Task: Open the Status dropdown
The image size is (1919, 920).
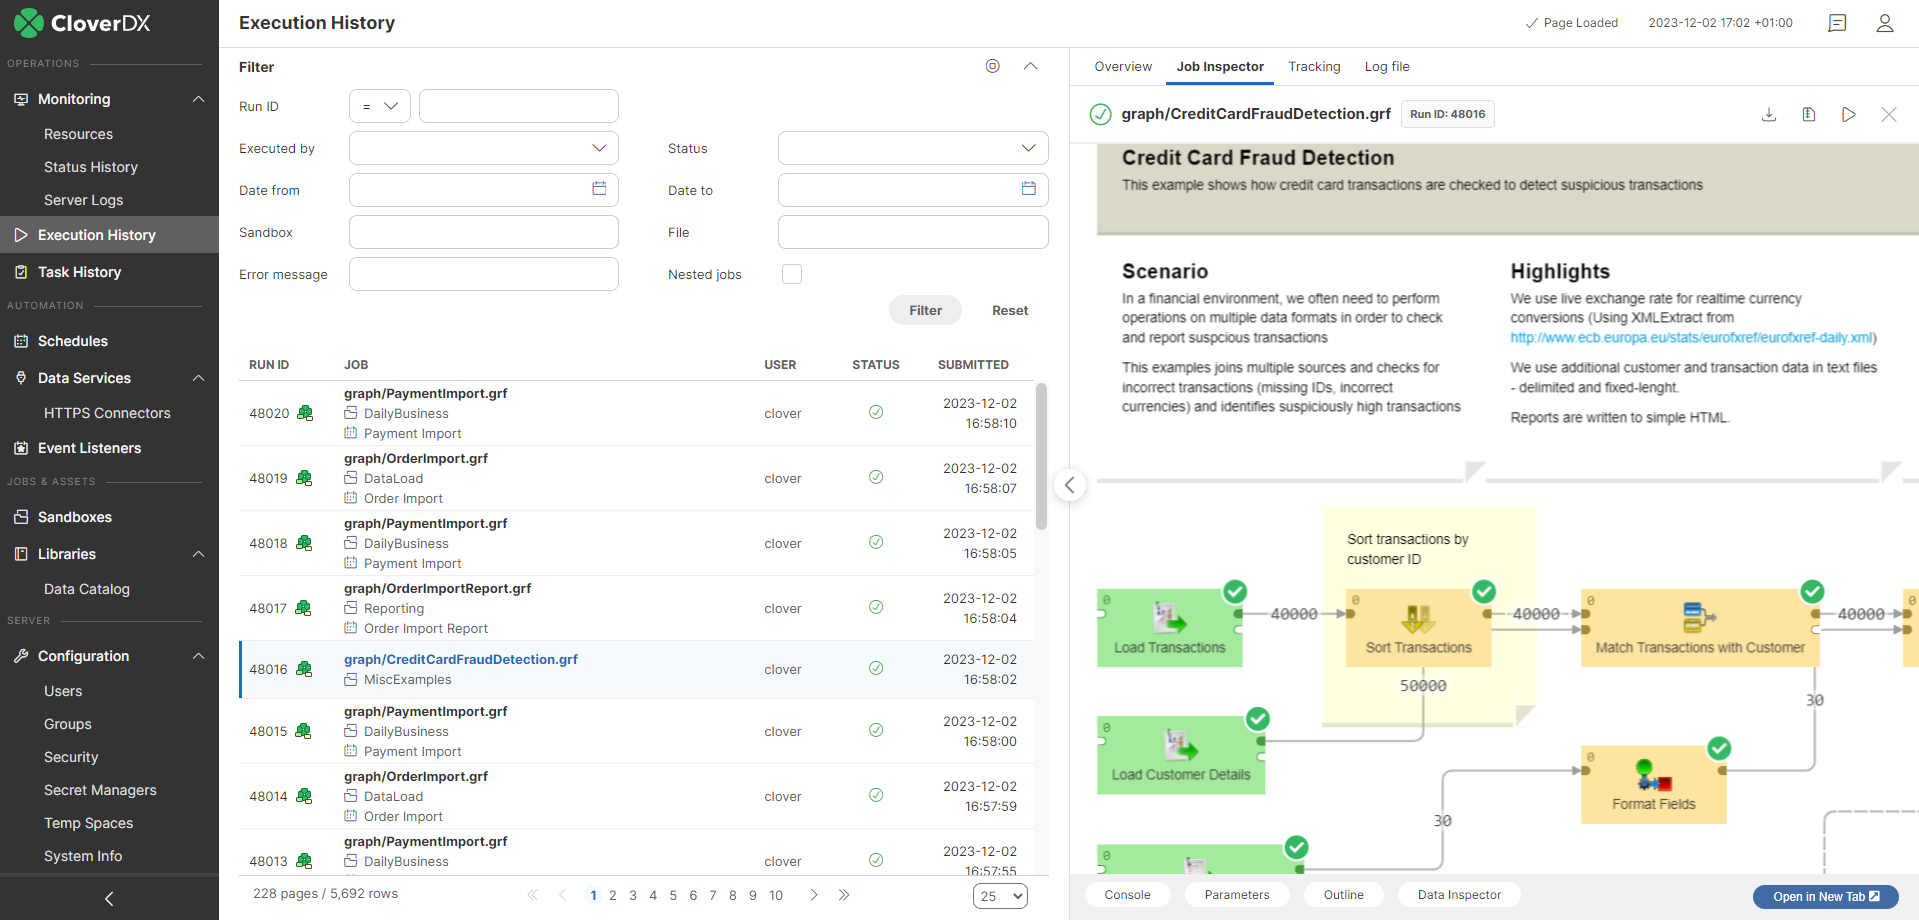Action: coord(912,148)
